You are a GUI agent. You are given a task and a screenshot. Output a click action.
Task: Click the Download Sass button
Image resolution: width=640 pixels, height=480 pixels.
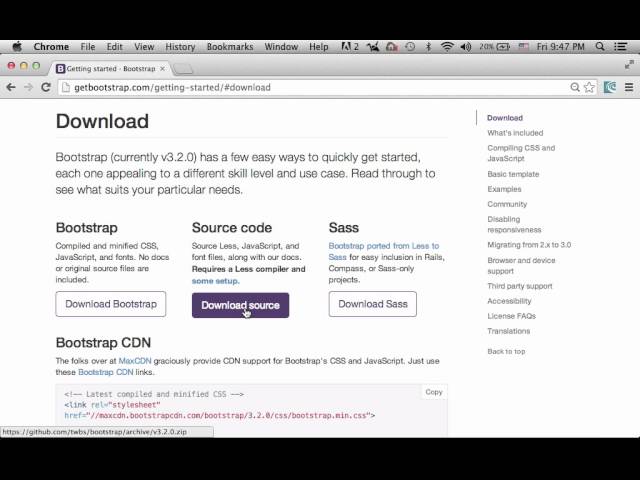(x=373, y=304)
